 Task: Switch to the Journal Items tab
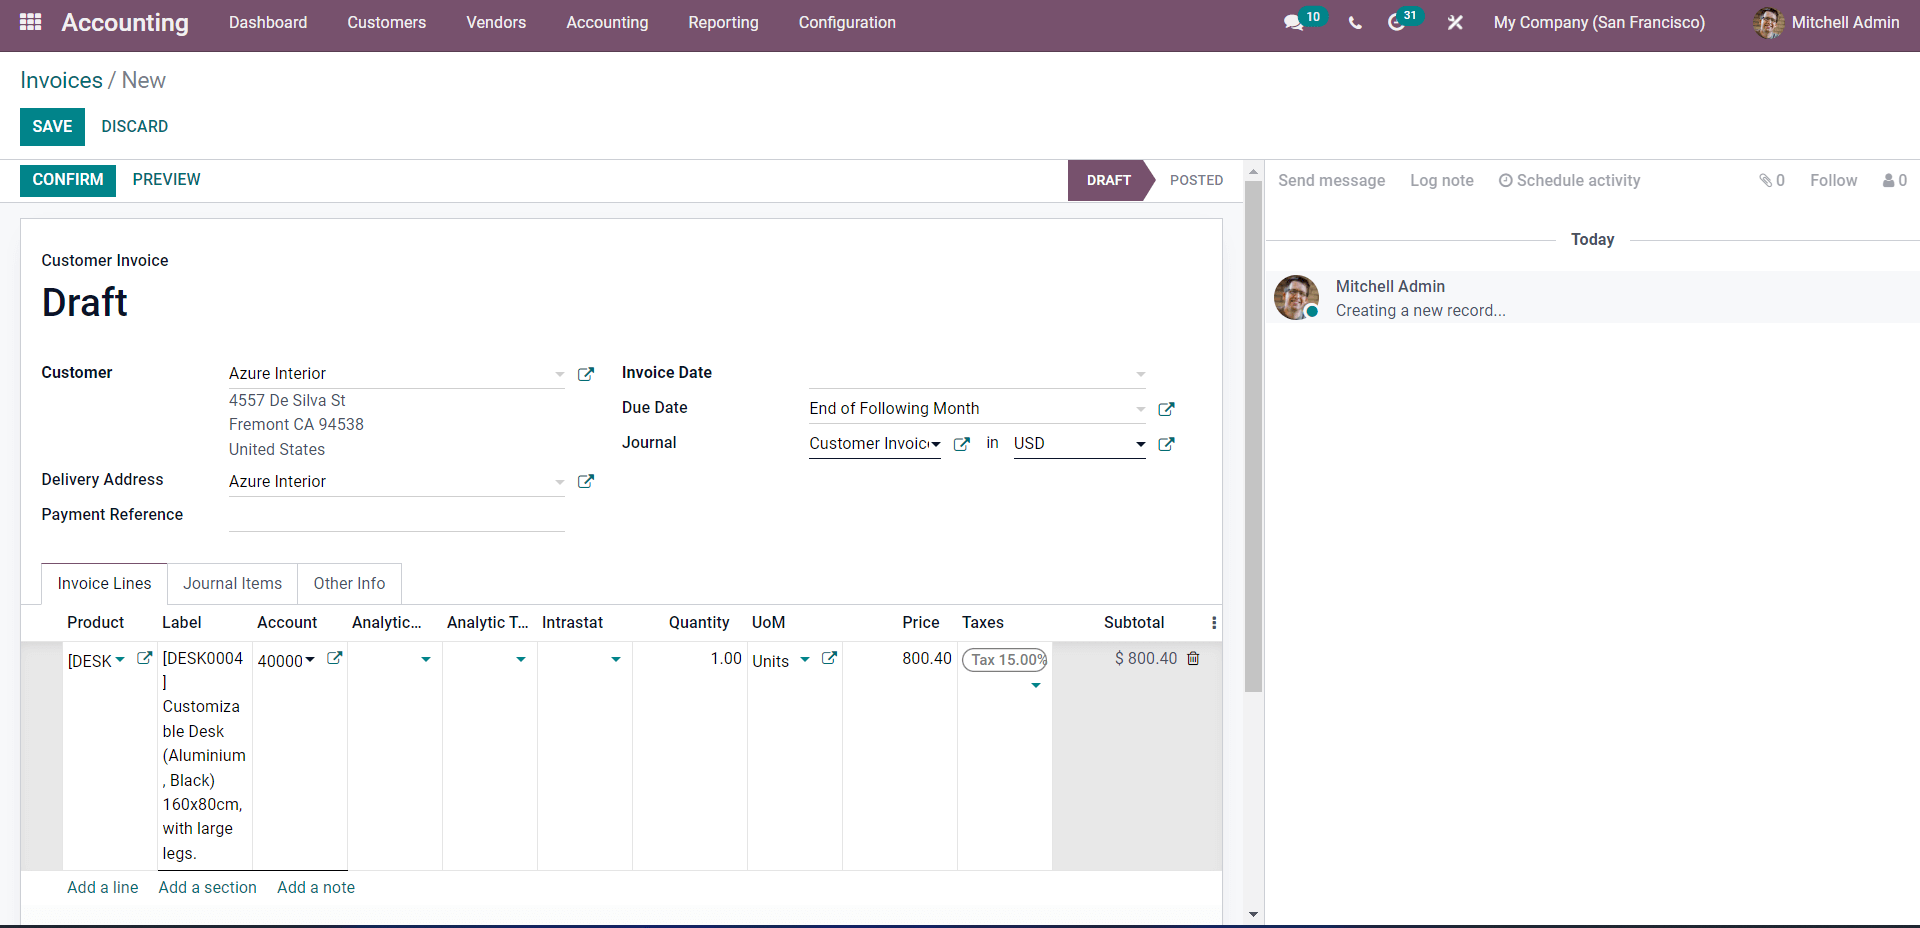tap(232, 583)
